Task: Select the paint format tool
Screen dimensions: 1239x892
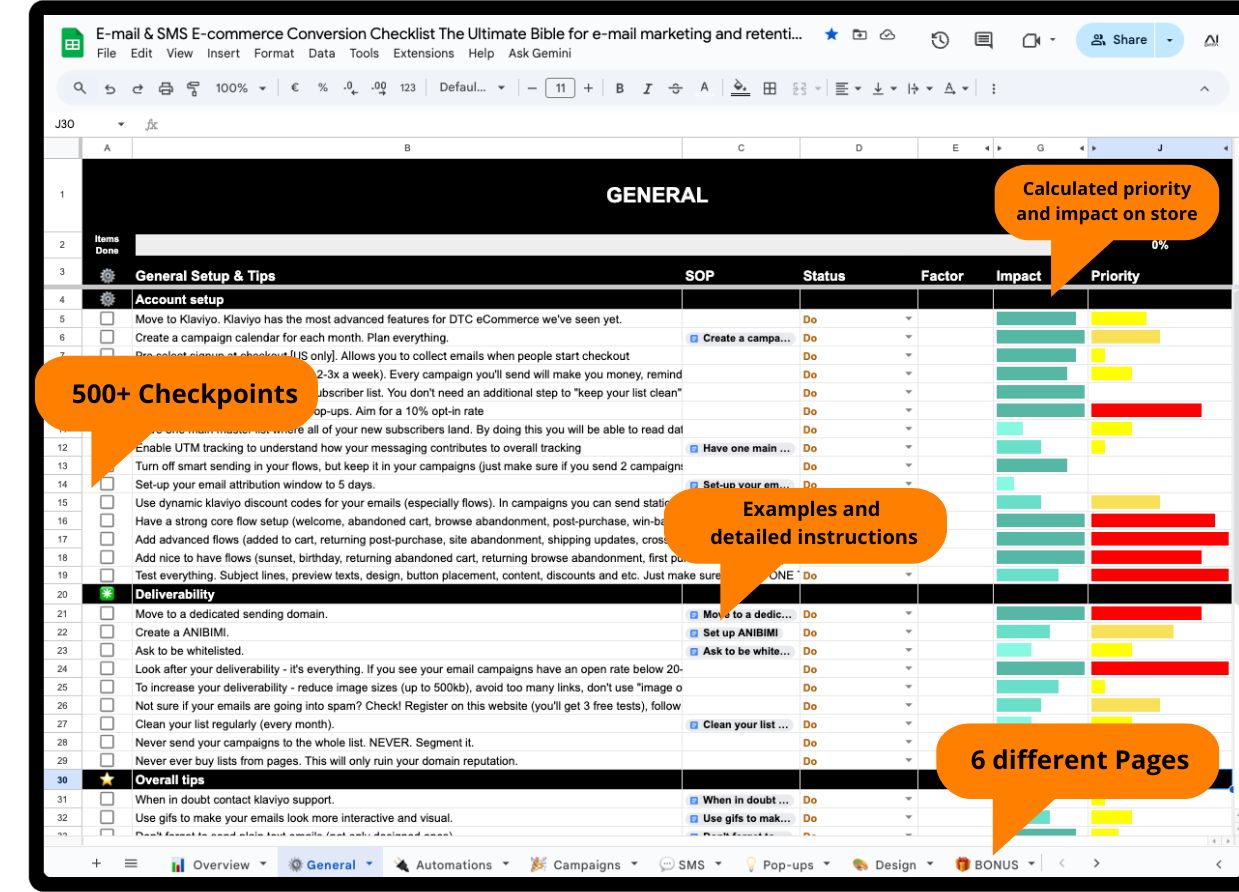Action: tap(193, 88)
